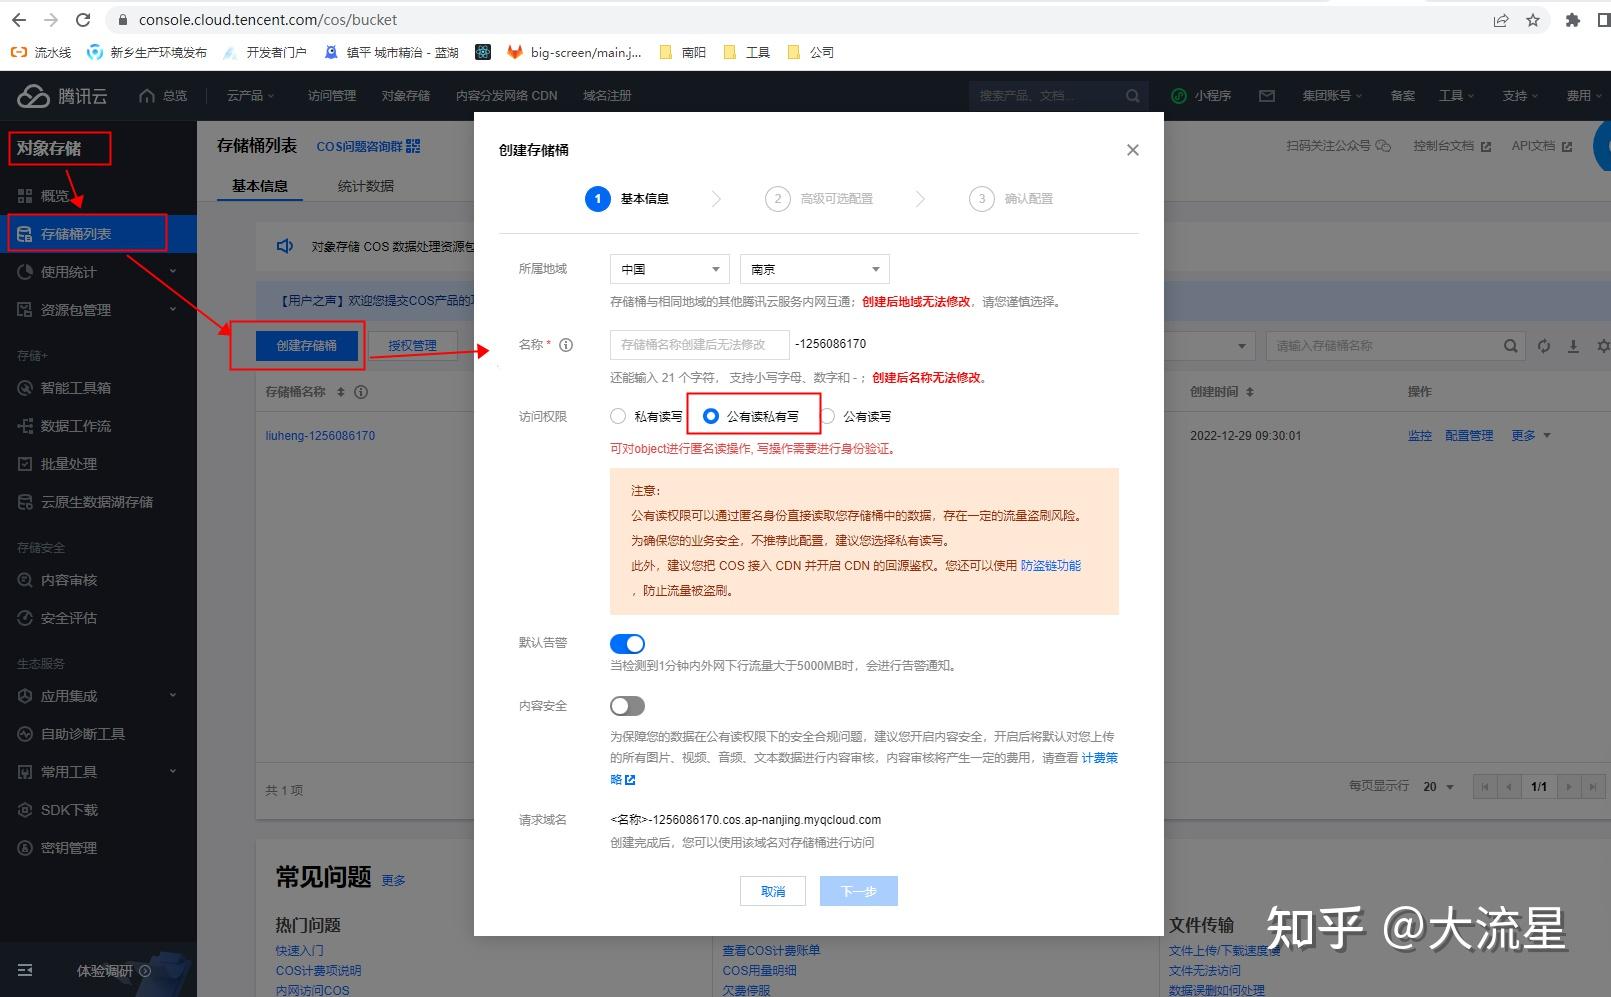This screenshot has width=1611, height=997.
Task: Click the info icon beside 存储桶名称 header
Action: point(361,392)
